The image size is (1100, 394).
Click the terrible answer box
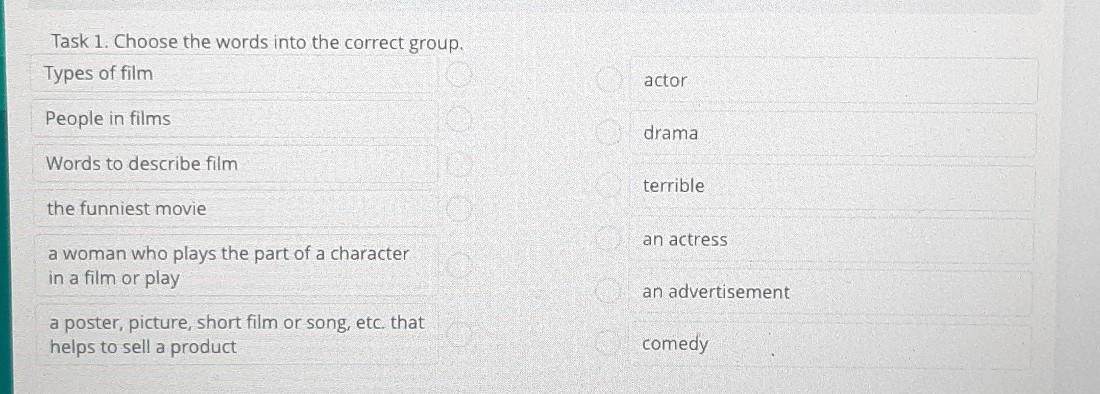[x=833, y=186]
